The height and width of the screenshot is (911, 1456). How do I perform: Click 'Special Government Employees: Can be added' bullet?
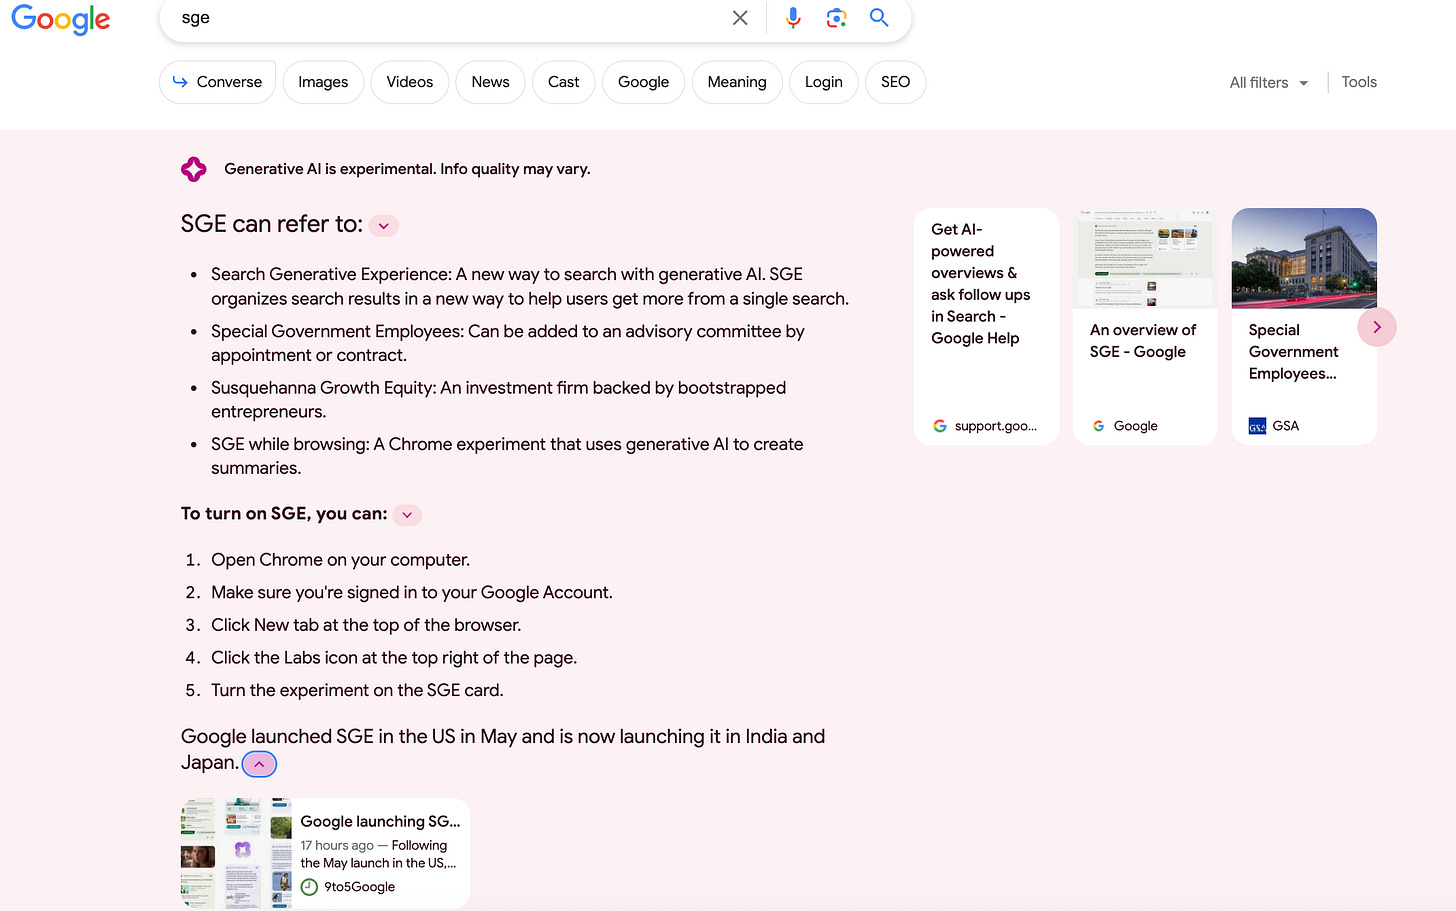[507, 343]
